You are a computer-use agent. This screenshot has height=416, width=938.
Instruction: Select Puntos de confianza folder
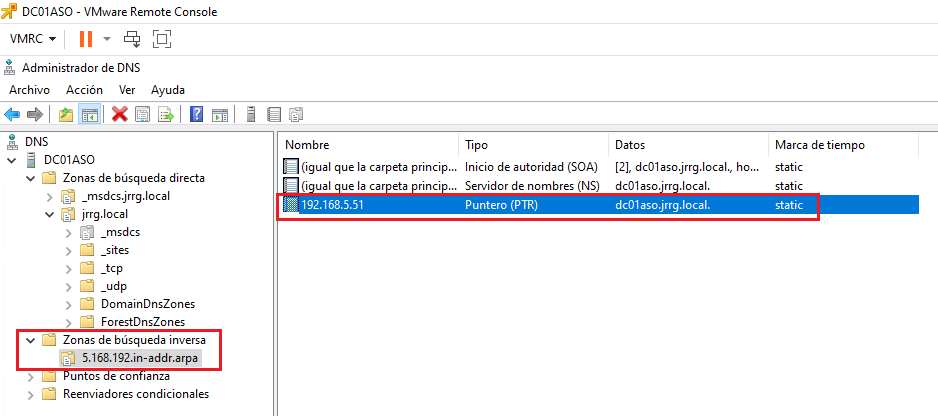click(x=116, y=376)
